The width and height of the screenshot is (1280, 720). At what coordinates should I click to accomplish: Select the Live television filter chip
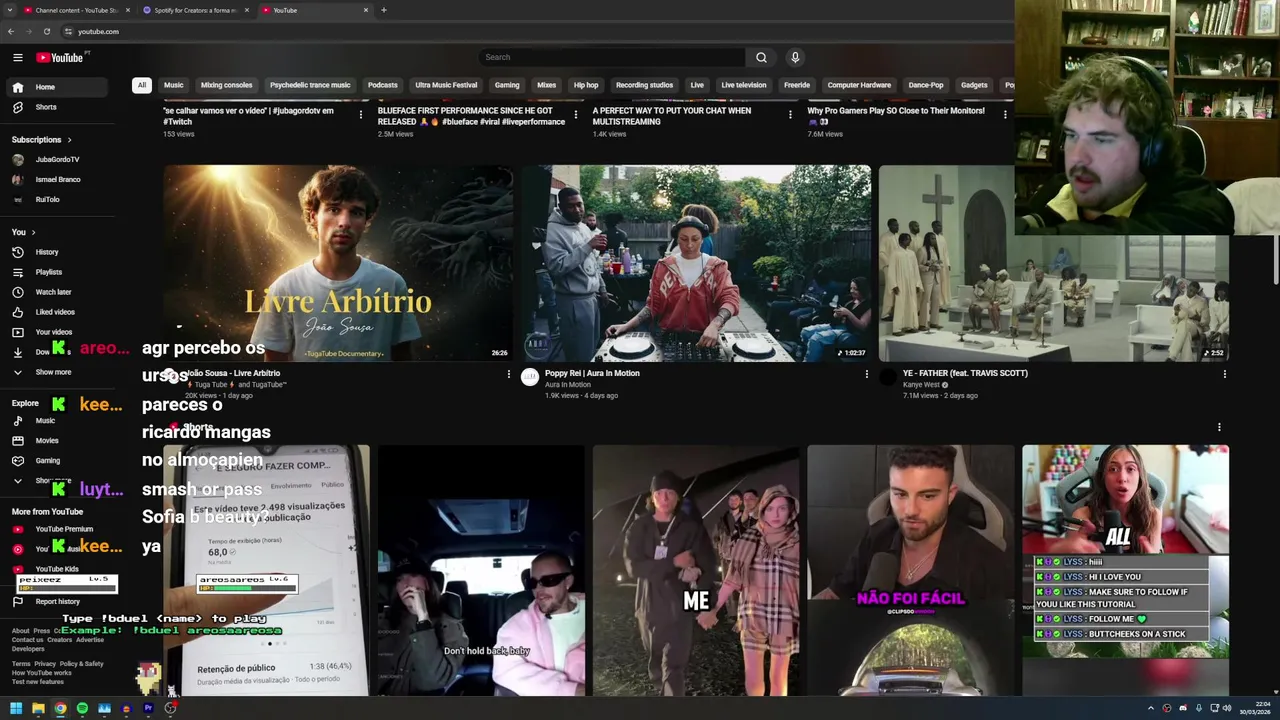click(743, 85)
